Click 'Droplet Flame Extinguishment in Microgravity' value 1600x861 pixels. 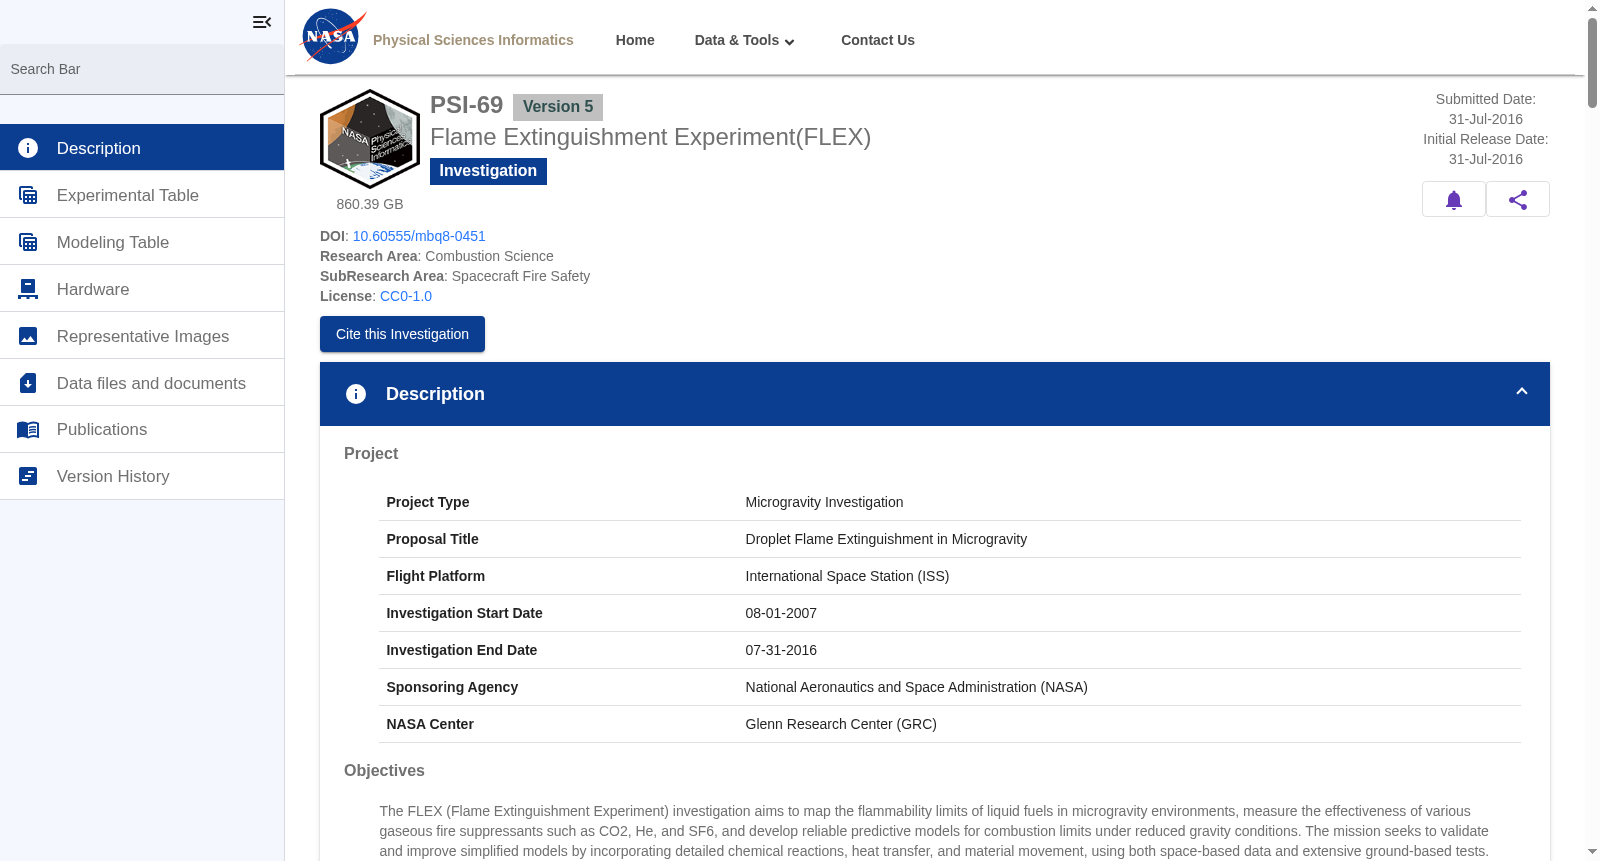[886, 539]
